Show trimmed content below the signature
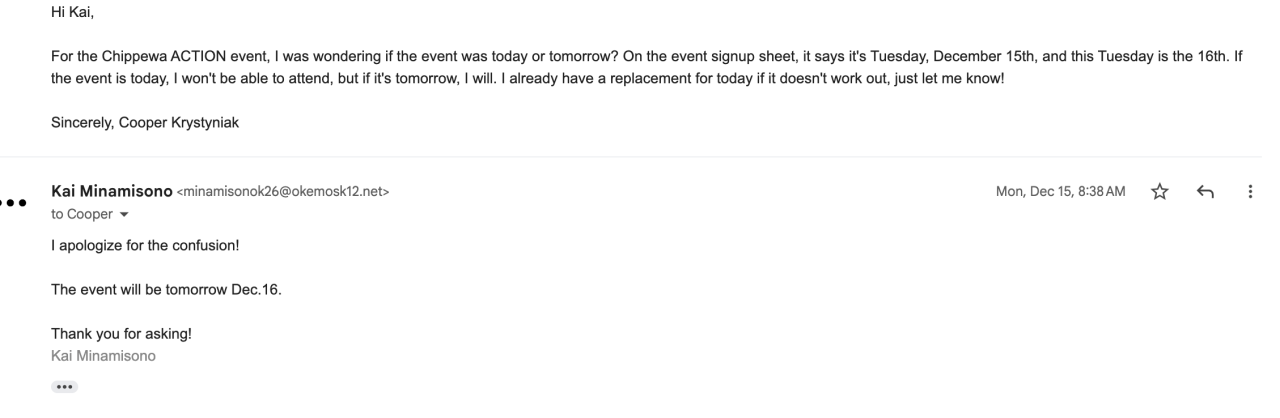 (x=64, y=386)
